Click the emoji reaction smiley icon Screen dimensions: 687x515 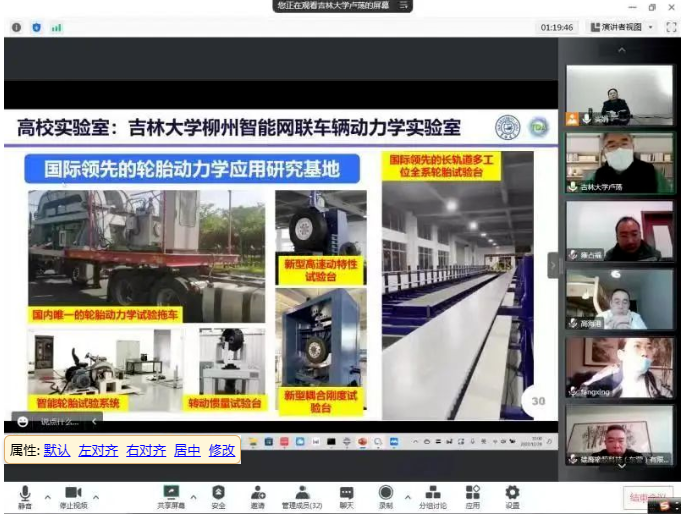click(22, 422)
